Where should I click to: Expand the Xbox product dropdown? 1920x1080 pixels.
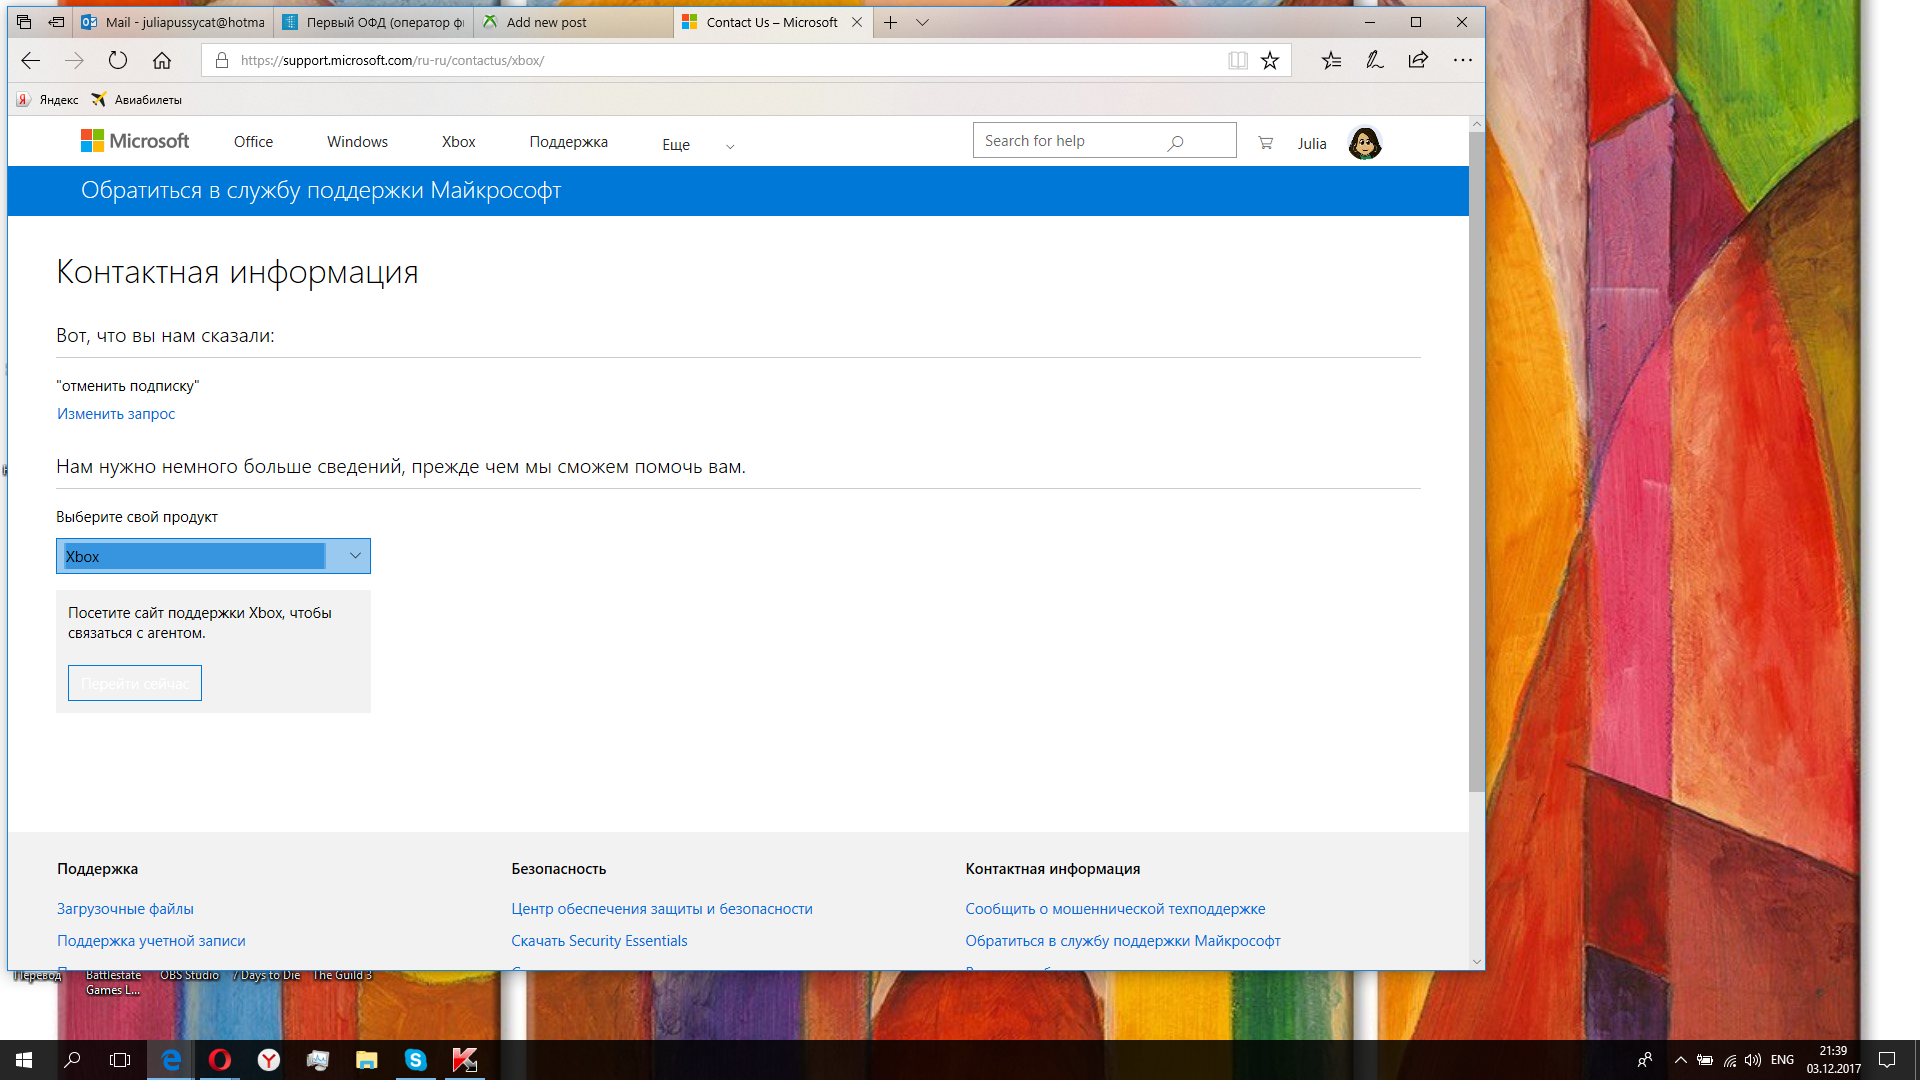coord(354,556)
